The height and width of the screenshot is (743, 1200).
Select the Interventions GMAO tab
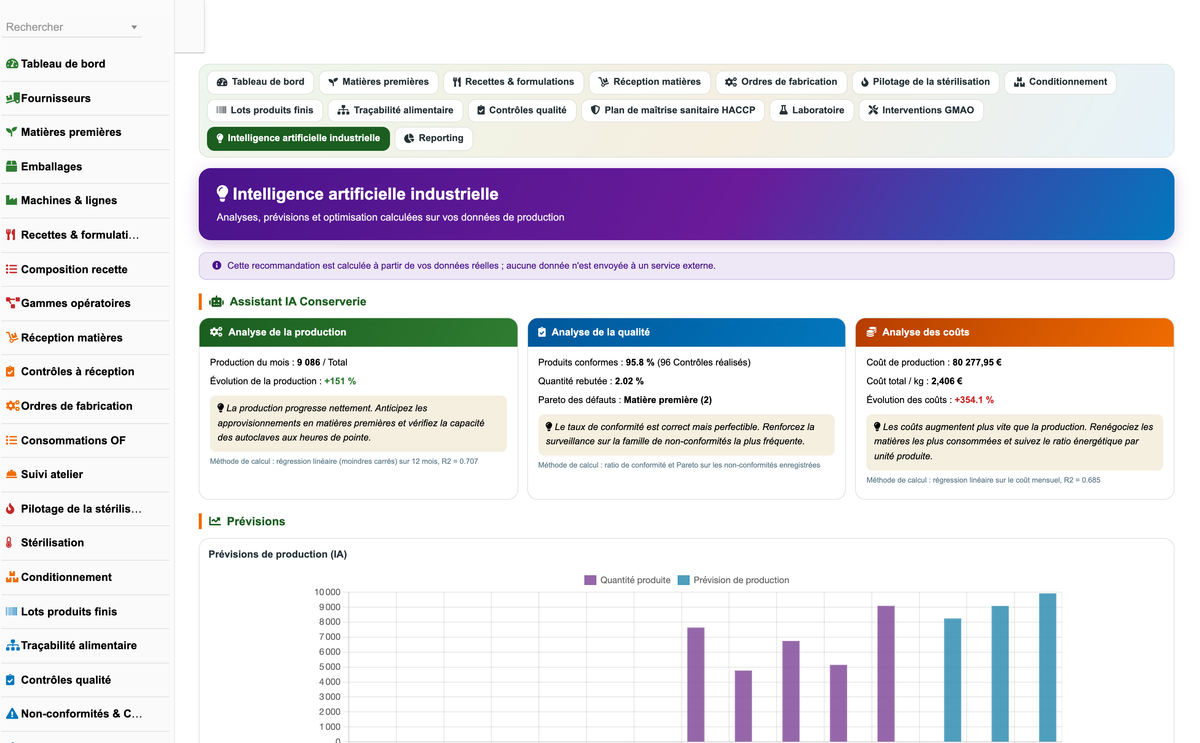pos(921,110)
